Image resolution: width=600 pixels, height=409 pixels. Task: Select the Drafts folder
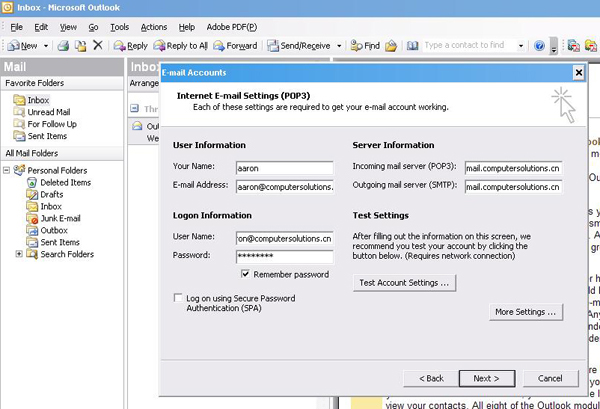click(x=45, y=194)
